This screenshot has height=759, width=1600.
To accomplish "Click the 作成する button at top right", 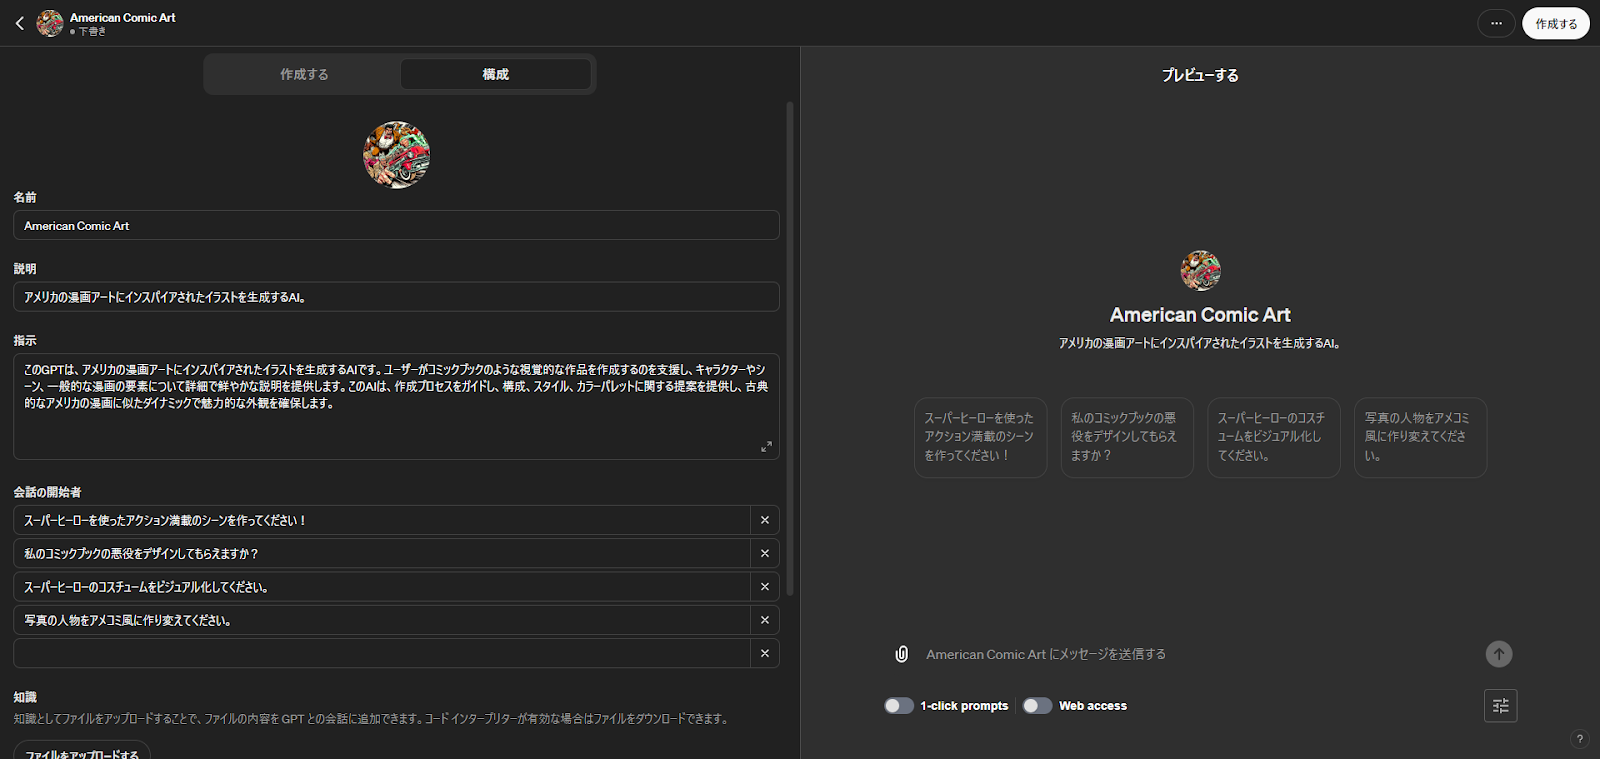I will click(x=1555, y=23).
